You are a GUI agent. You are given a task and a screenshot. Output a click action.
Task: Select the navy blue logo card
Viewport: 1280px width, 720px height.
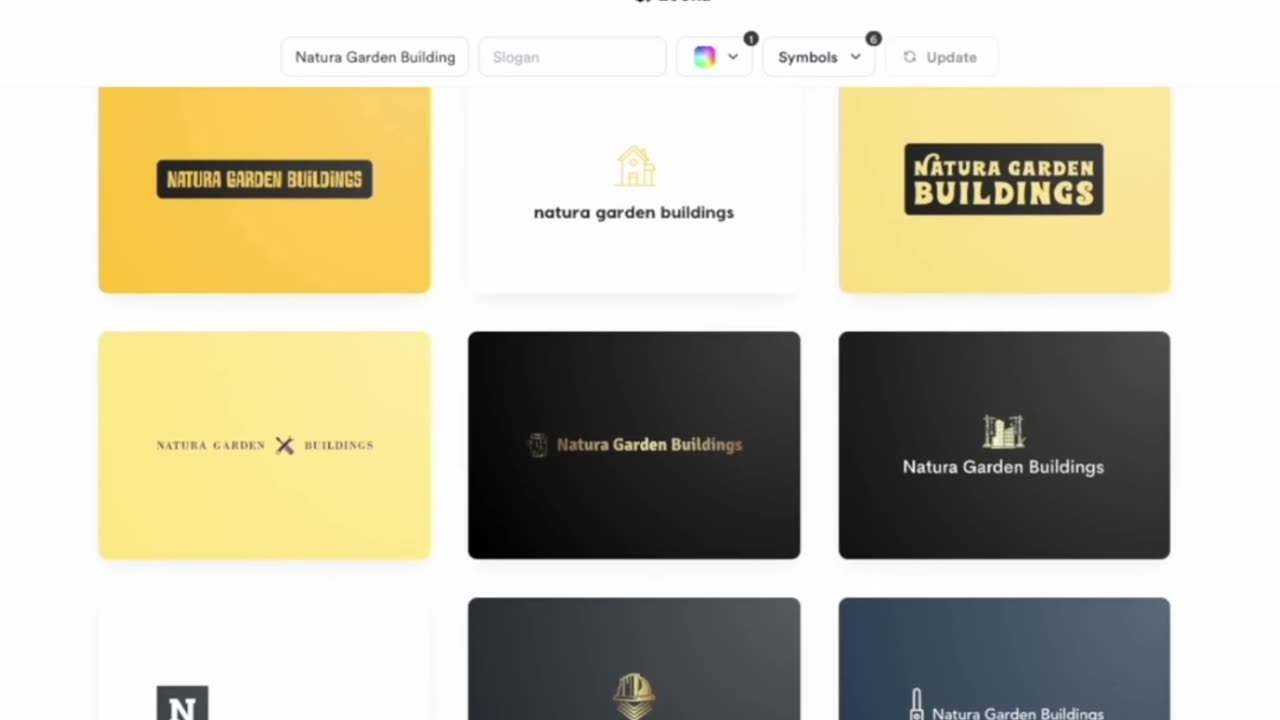1004,659
